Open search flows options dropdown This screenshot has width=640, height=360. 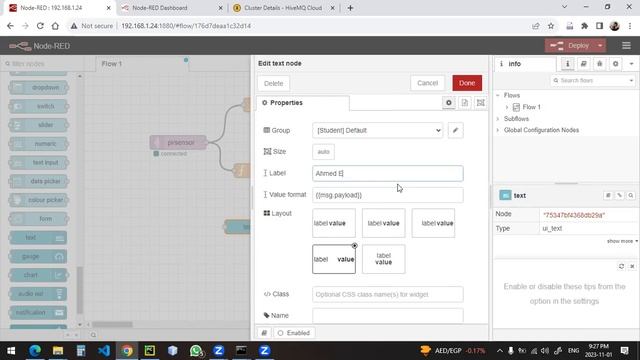click(x=631, y=80)
